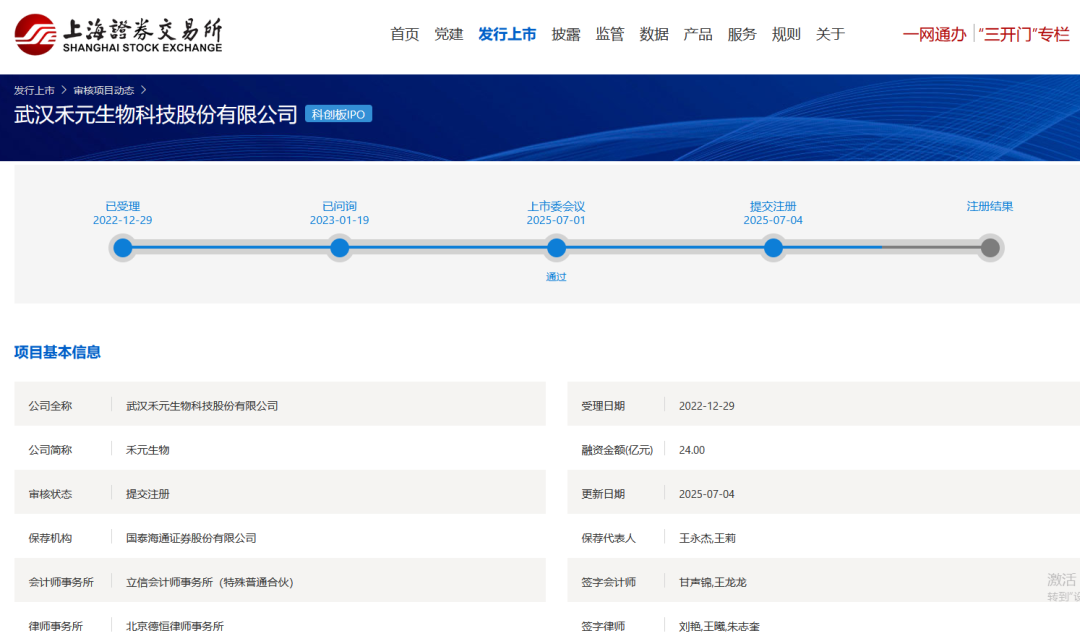The image size is (1080, 636).
Task: Click the 发行上市 breadcrumb link
Action: [x=34, y=90]
